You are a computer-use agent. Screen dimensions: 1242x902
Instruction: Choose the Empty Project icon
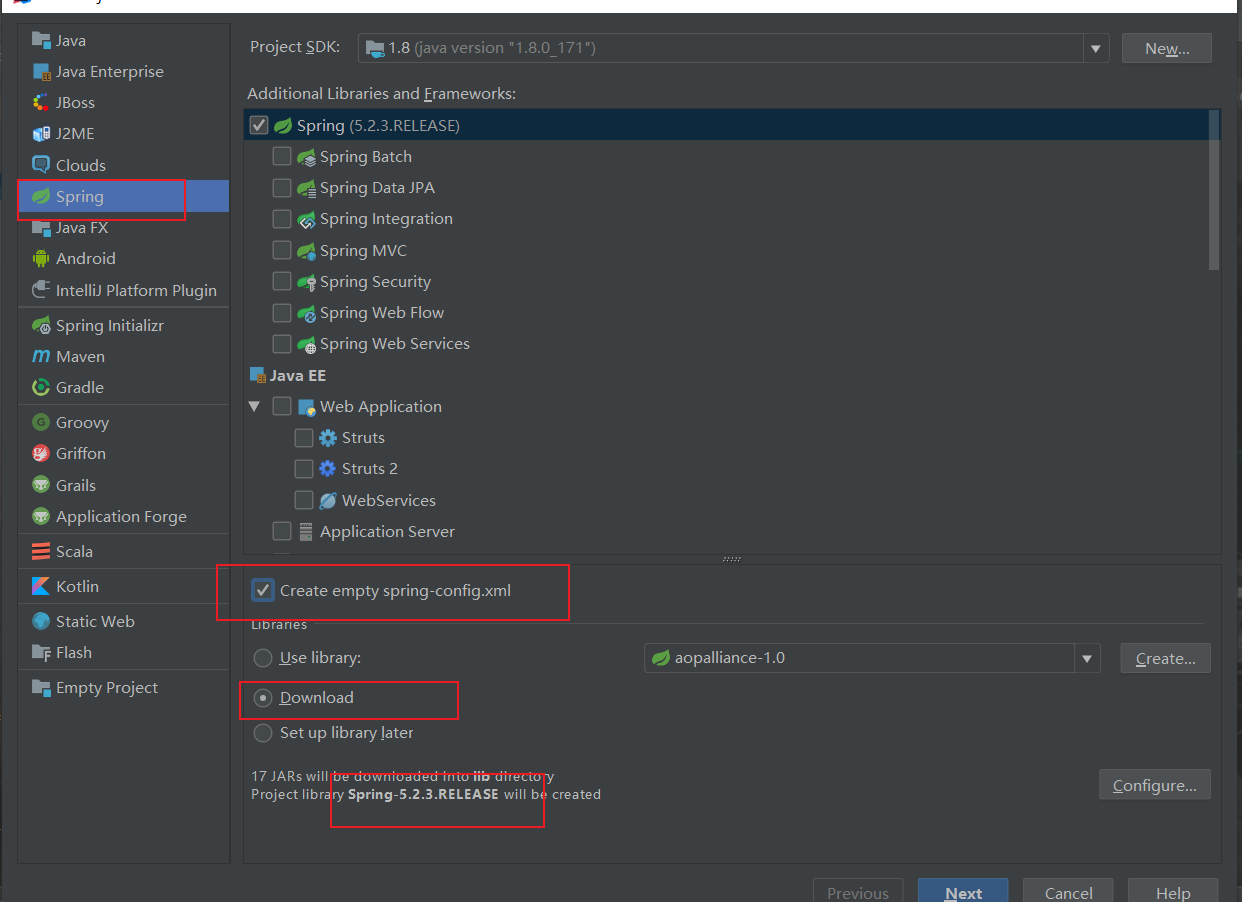click(x=41, y=687)
